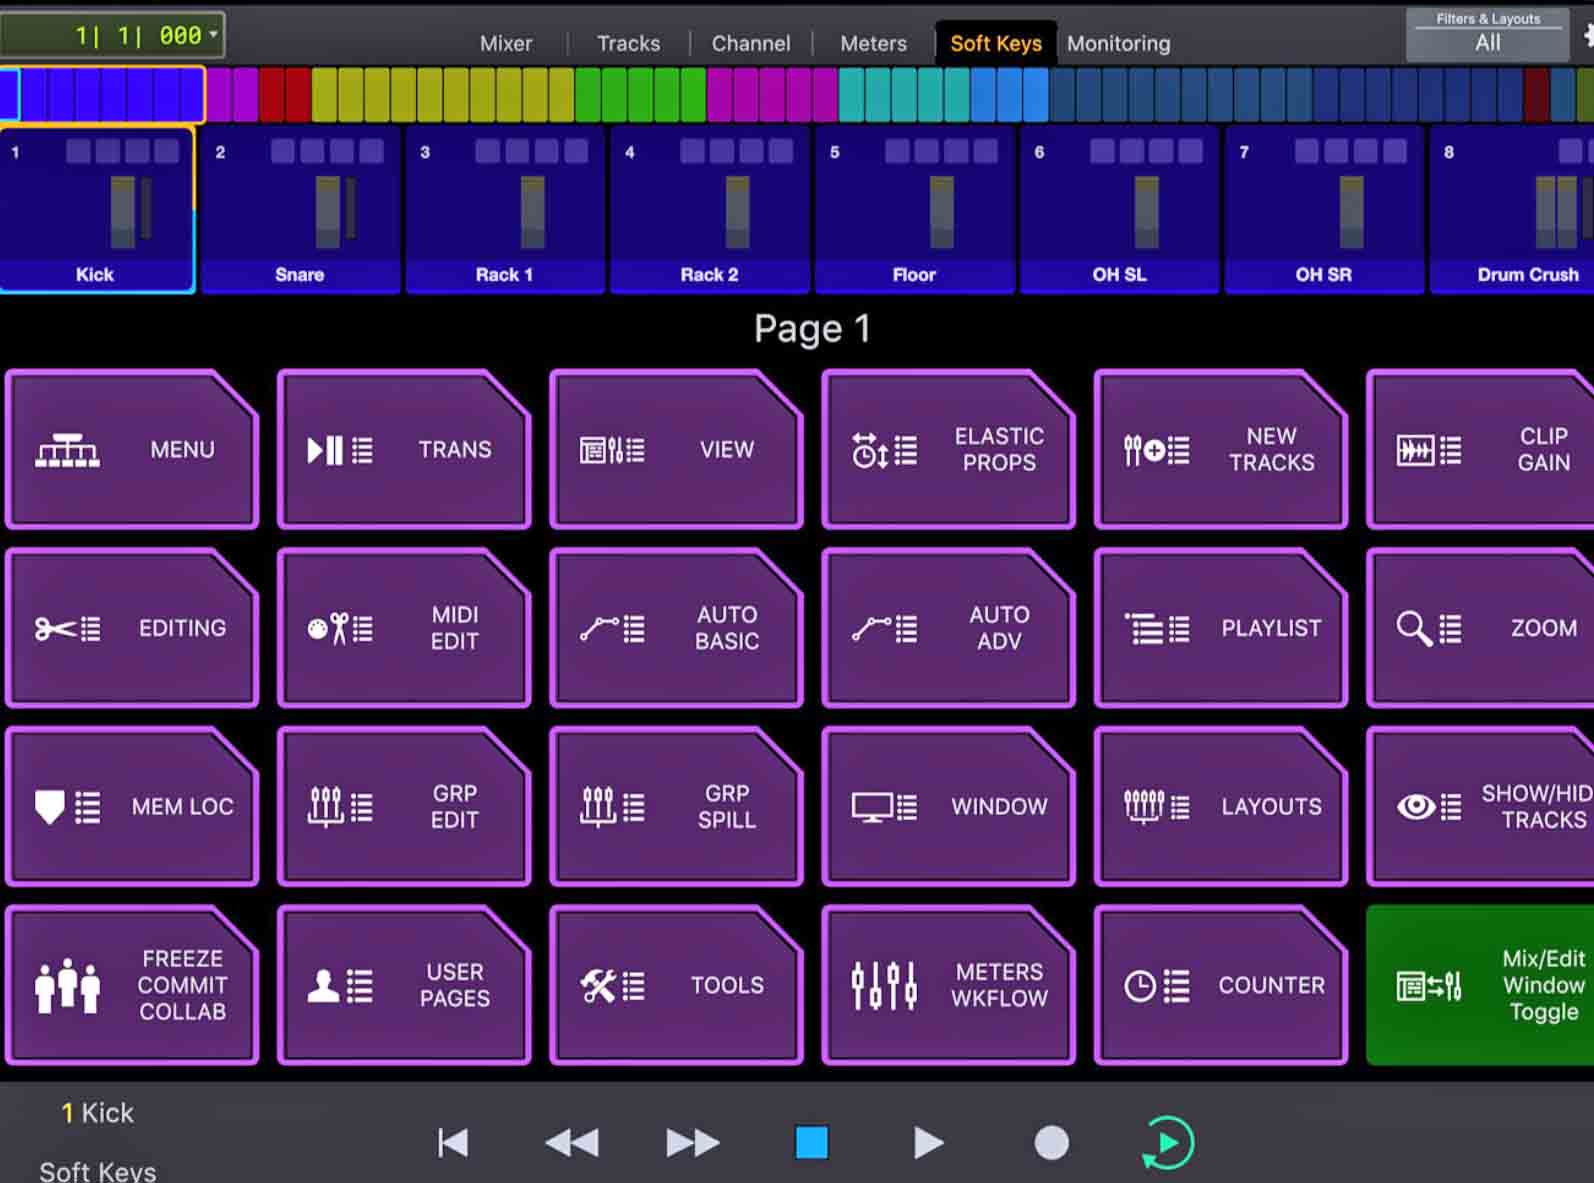The width and height of the screenshot is (1594, 1183).
Task: Open the METERS WKFLOW soft key
Action: point(948,985)
